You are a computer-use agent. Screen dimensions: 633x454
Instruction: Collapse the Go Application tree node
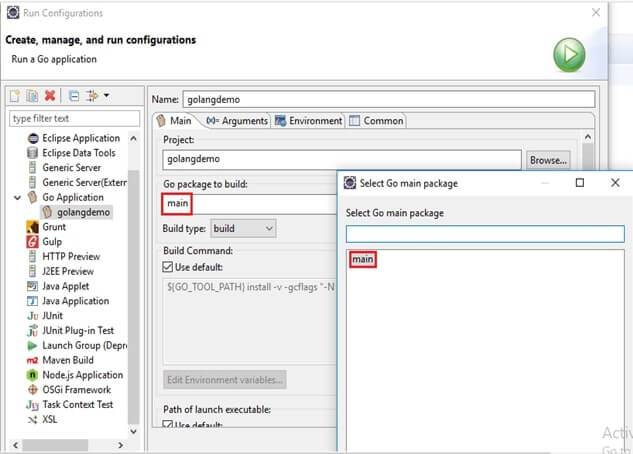[x=16, y=197]
